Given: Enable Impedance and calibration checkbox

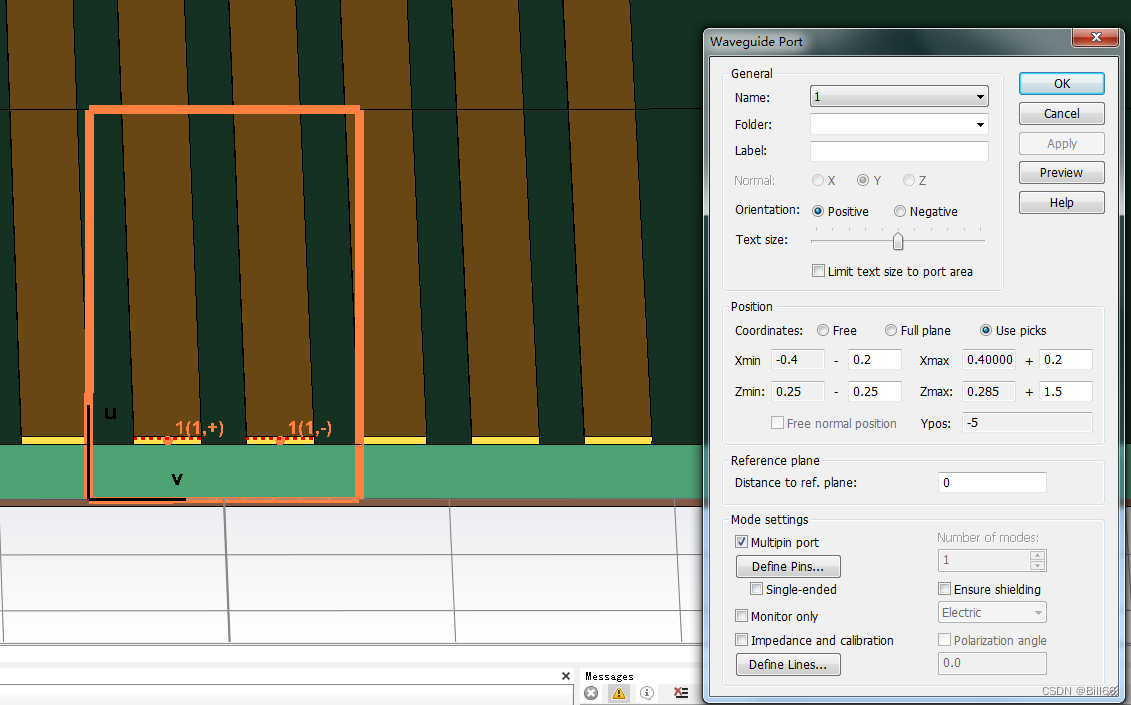Looking at the screenshot, I should tap(741, 640).
